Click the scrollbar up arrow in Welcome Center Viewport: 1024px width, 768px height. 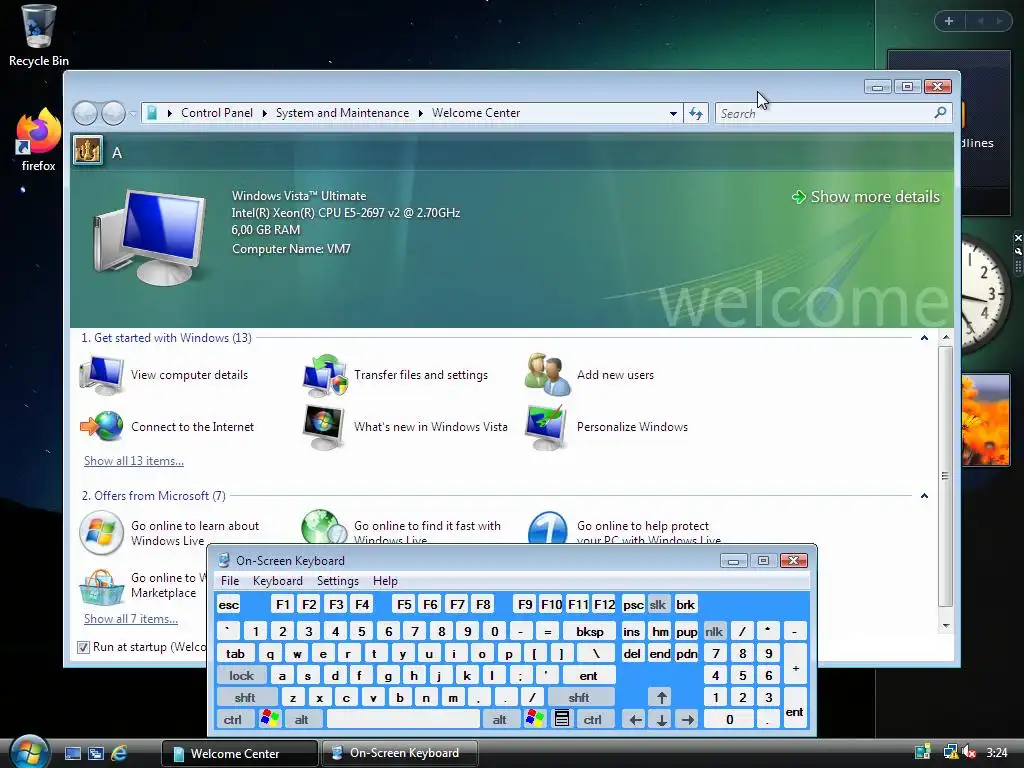click(x=945, y=338)
